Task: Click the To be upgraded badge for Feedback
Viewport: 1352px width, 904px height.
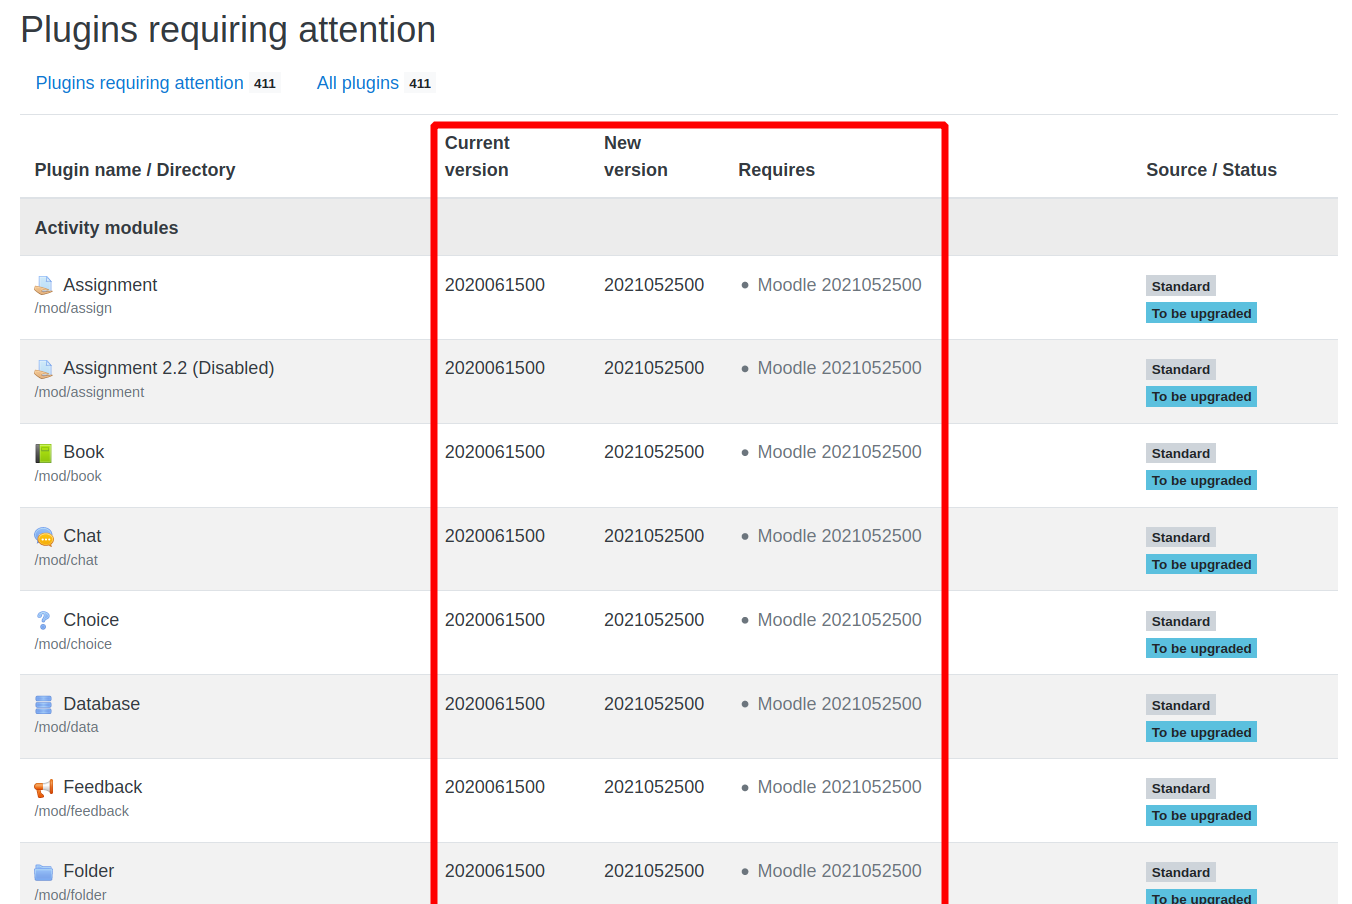Action: click(x=1201, y=815)
